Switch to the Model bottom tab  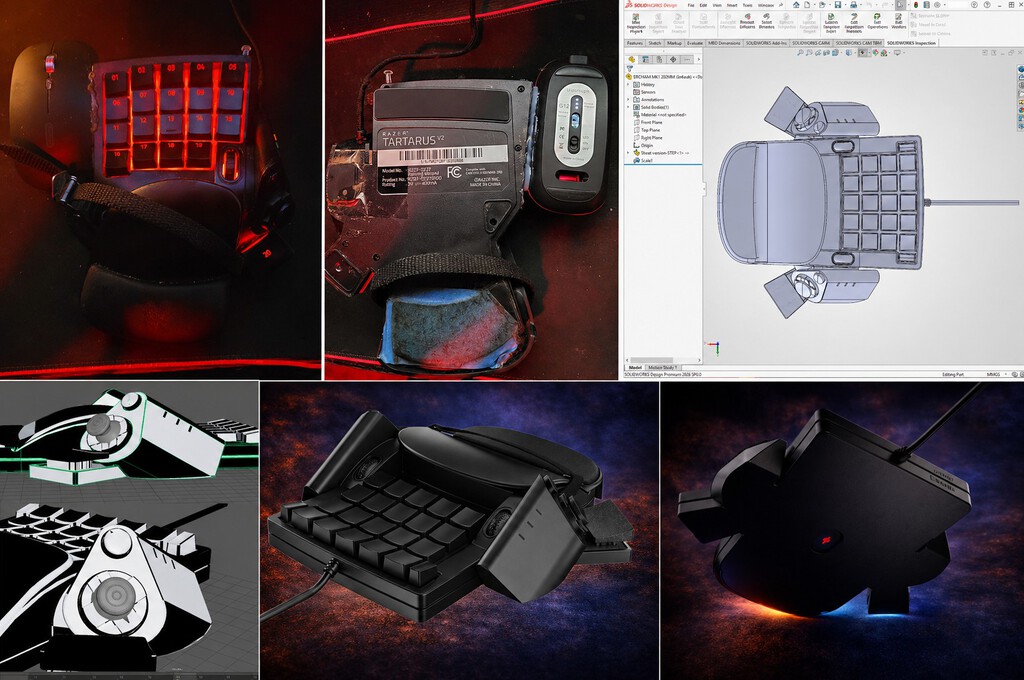tap(635, 368)
